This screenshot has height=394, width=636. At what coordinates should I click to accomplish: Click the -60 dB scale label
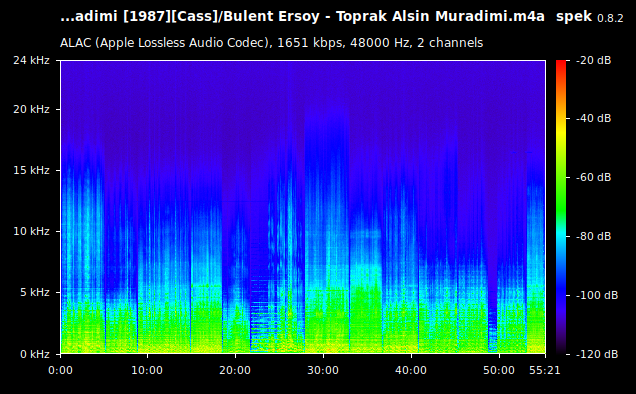[593, 177]
